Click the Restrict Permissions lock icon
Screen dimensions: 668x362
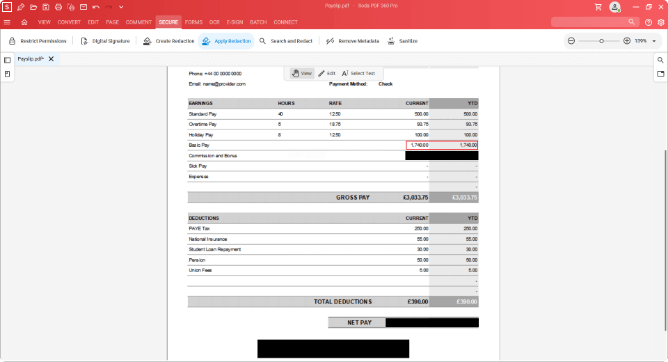12,41
